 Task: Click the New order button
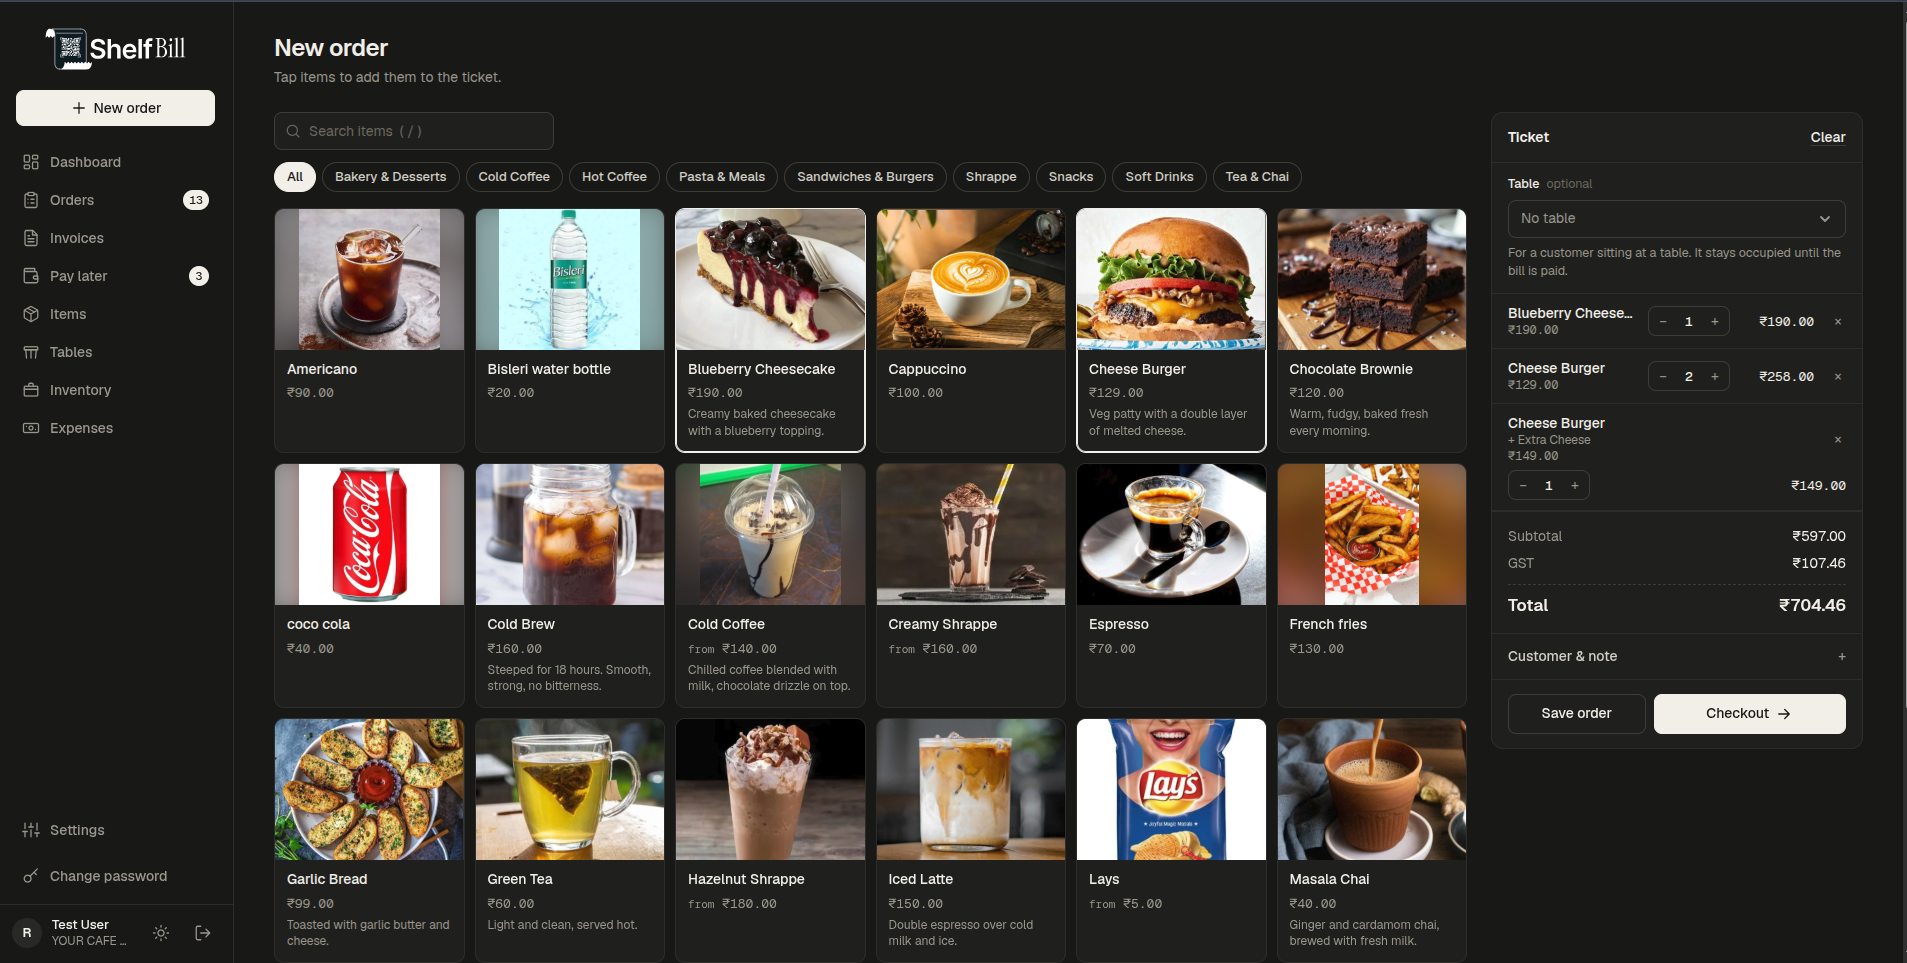(x=115, y=108)
